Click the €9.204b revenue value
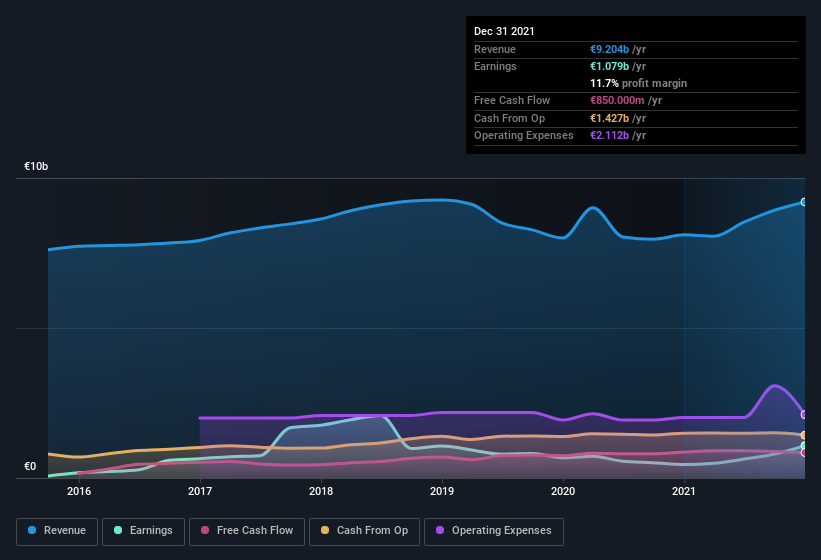Viewport: 821px width, 560px height. pyautogui.click(x=609, y=49)
